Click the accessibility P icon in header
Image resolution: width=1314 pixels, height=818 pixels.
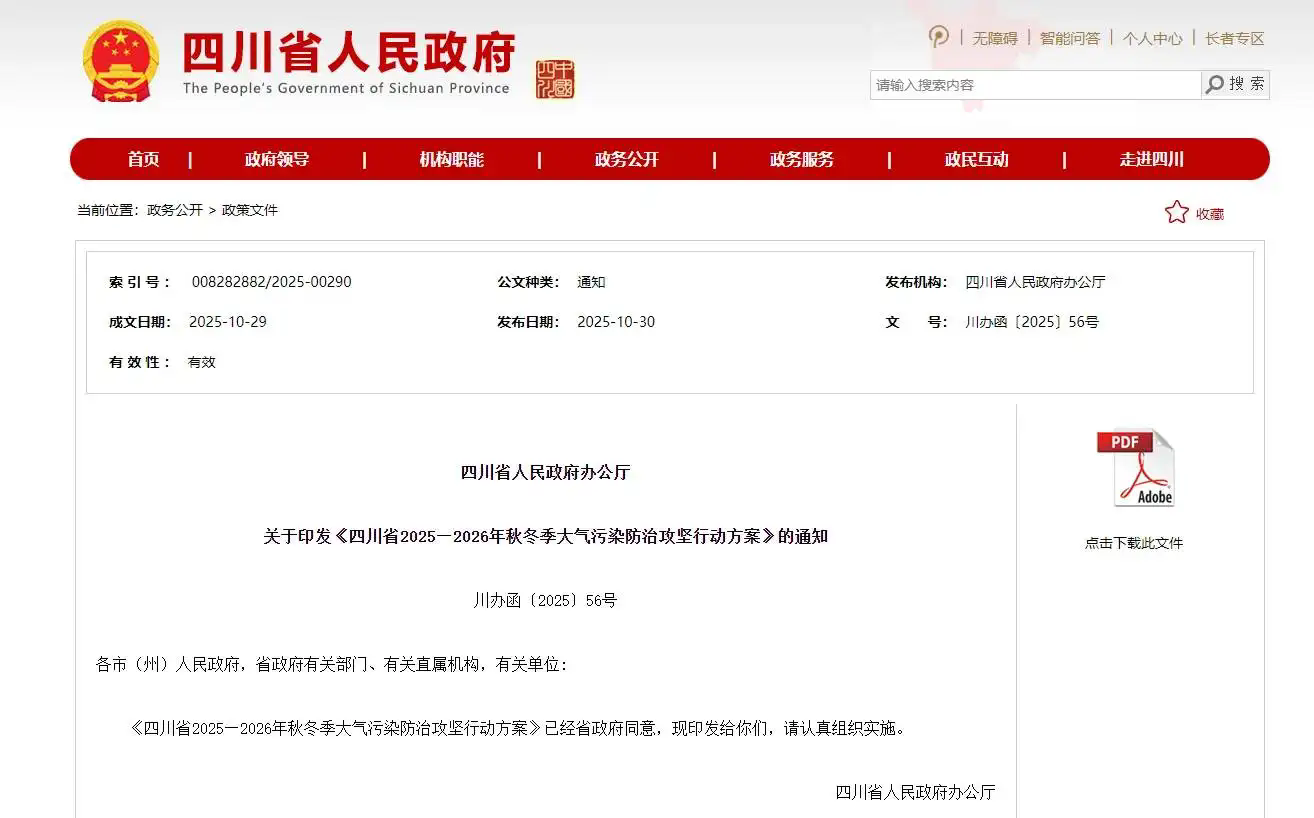pos(938,38)
